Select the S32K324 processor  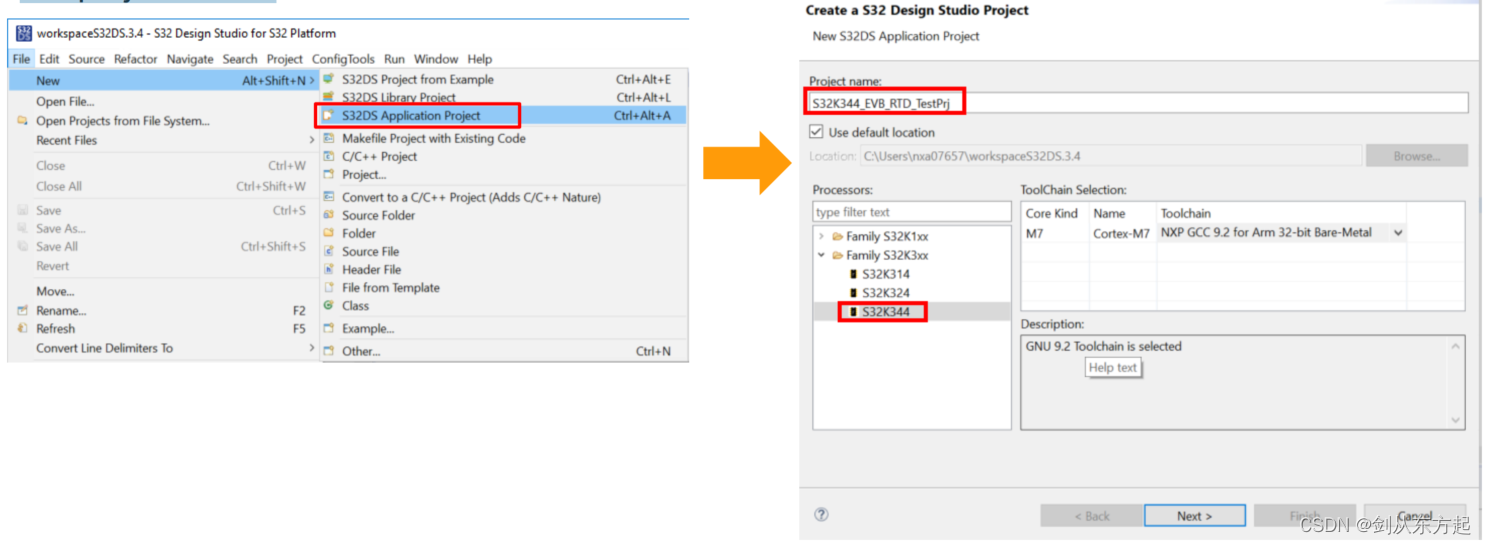[x=885, y=293]
